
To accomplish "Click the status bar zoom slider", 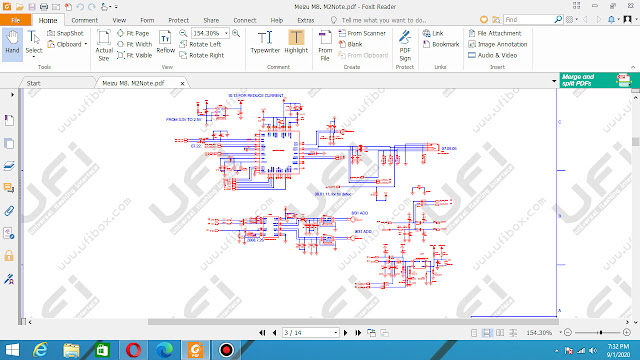I will click(x=601, y=333).
